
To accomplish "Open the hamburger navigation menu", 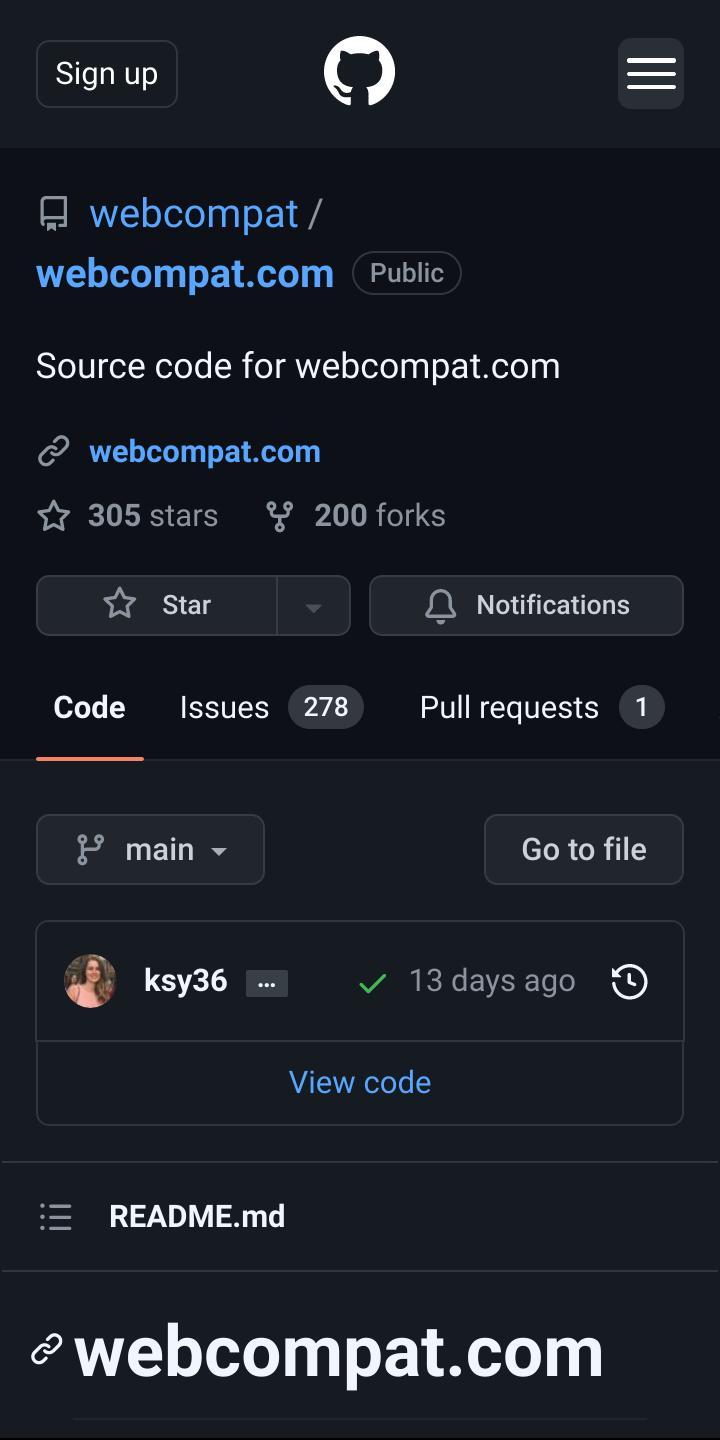I will (x=651, y=73).
